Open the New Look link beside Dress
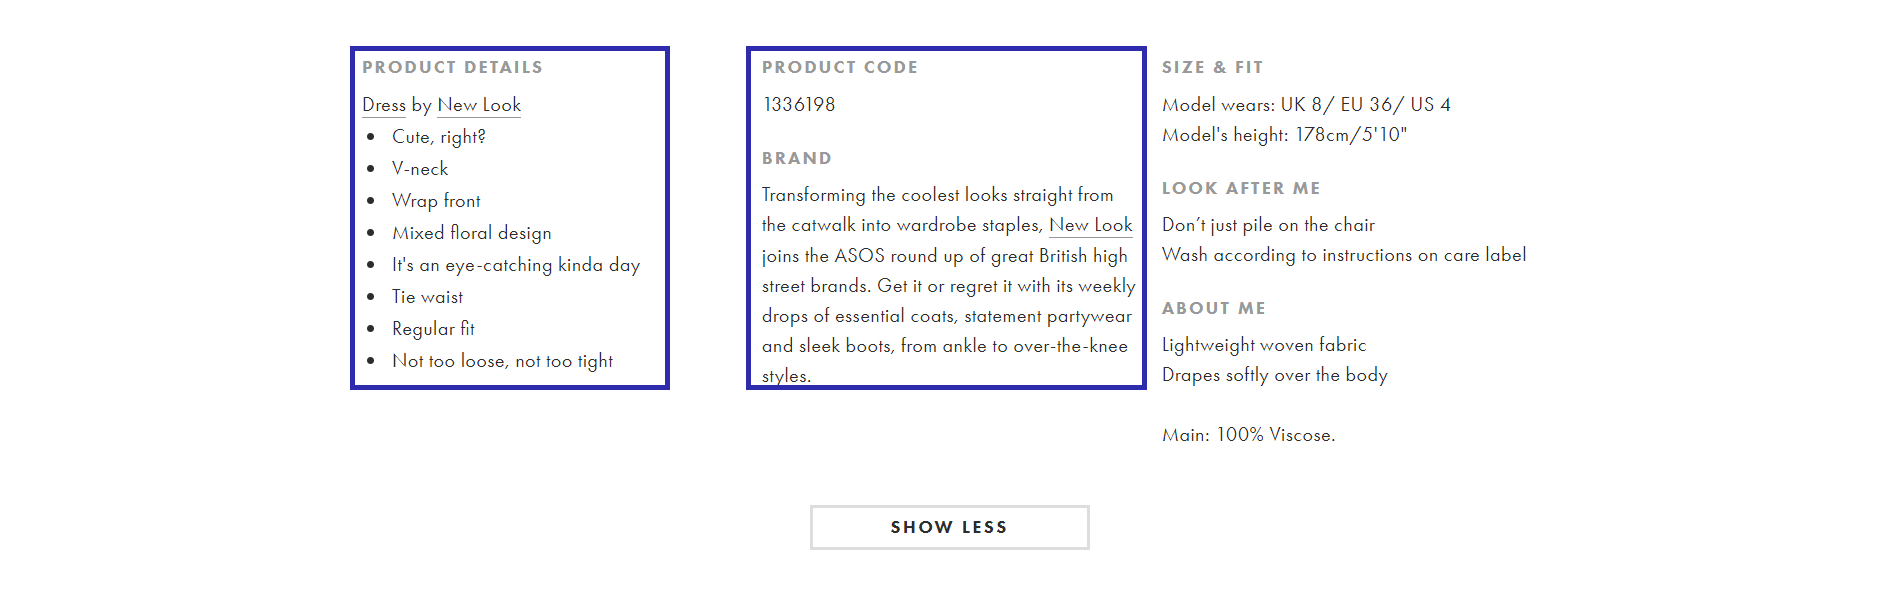The width and height of the screenshot is (1882, 598). tap(479, 105)
